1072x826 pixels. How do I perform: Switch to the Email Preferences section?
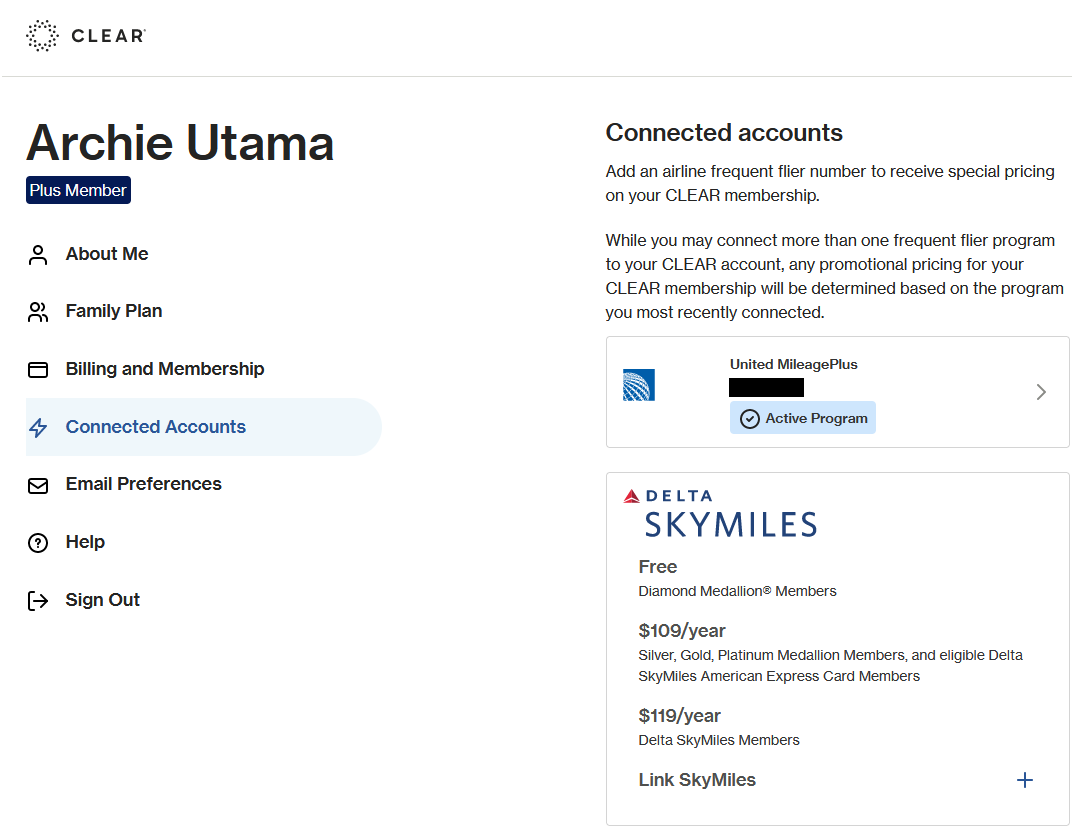[143, 484]
